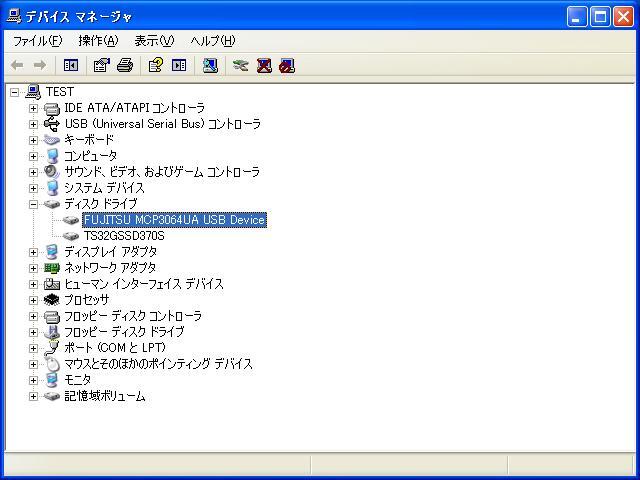Click the Update Driver toolbar icon
The image size is (640, 480).
click(240, 65)
